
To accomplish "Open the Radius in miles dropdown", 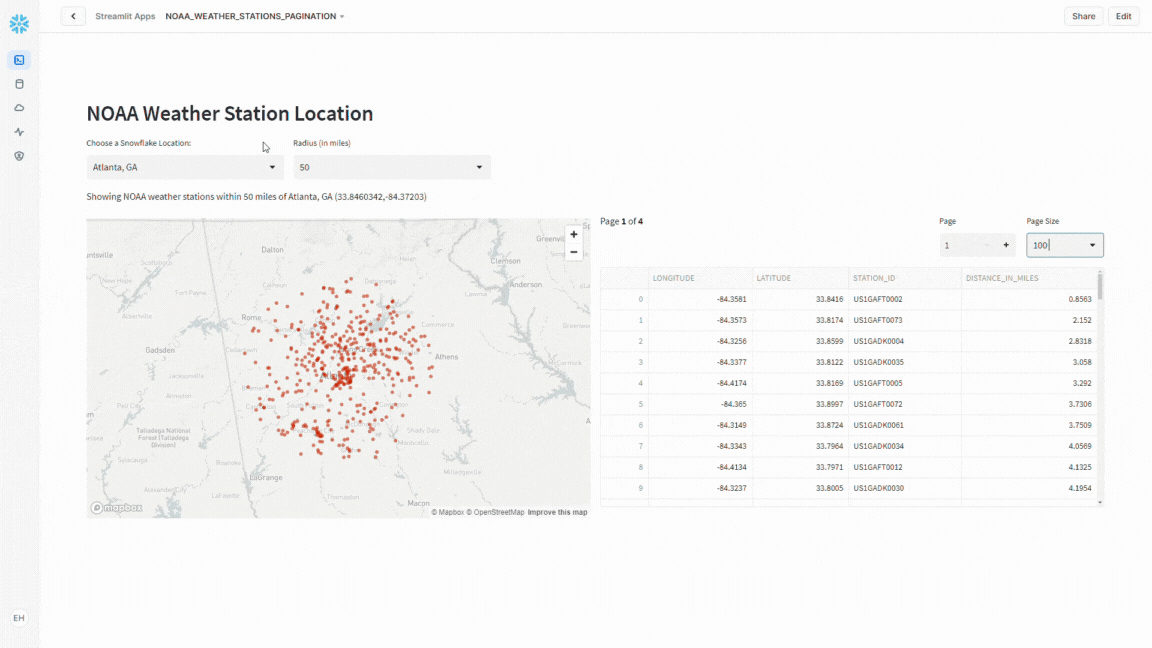I will point(391,167).
